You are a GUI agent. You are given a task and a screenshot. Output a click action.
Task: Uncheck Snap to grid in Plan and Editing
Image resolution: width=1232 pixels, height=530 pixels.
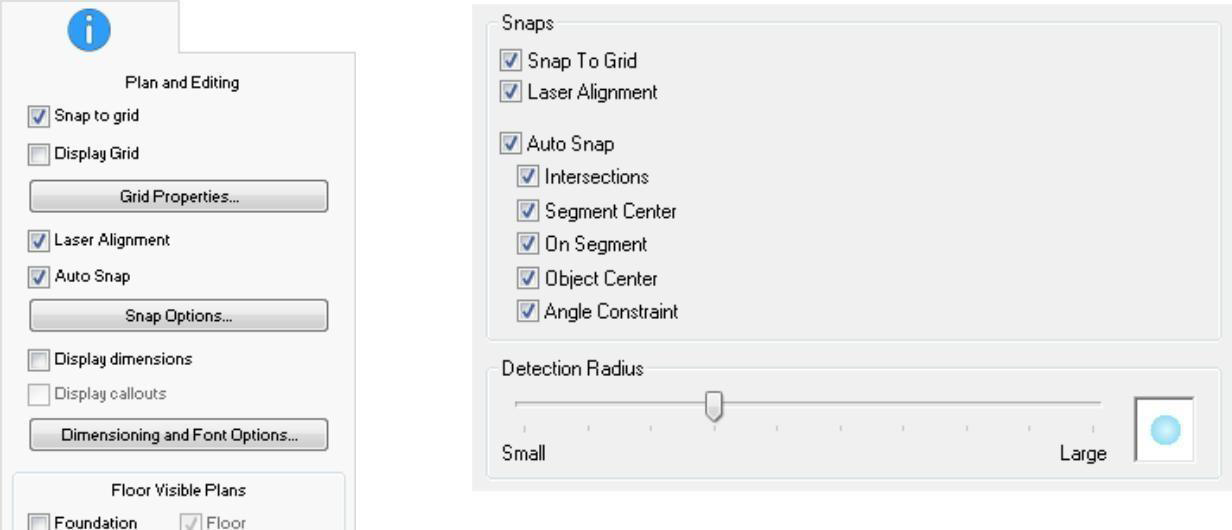[38, 116]
